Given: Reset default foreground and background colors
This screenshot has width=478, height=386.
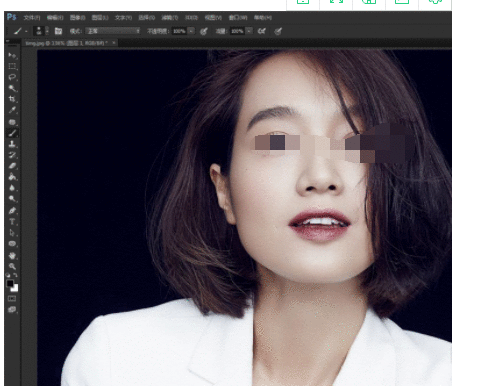Looking at the screenshot, I should point(8,275).
